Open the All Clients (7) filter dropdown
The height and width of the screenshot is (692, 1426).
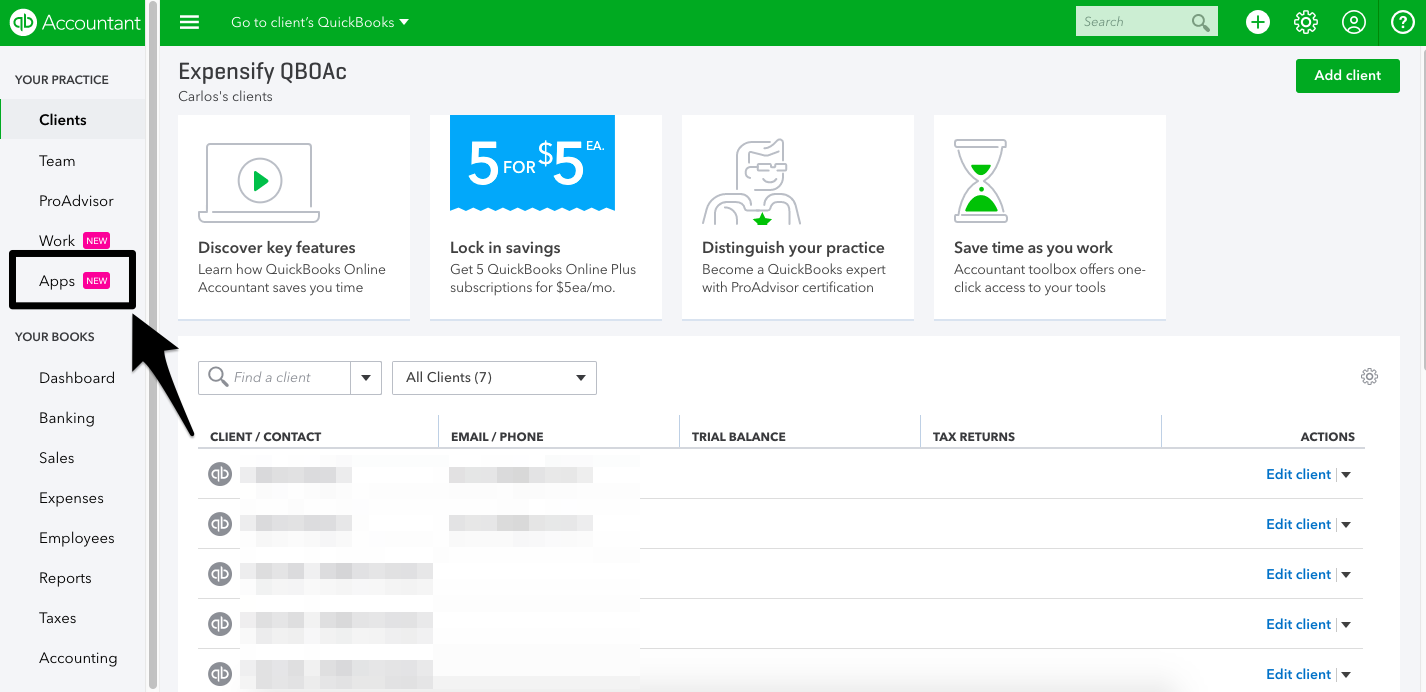click(x=495, y=378)
